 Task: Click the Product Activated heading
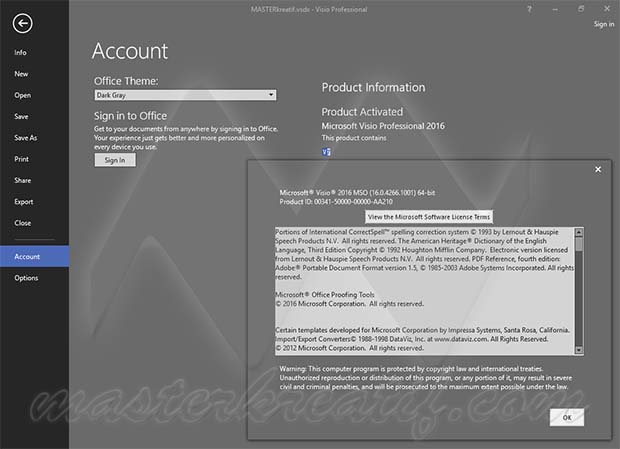tap(362, 112)
